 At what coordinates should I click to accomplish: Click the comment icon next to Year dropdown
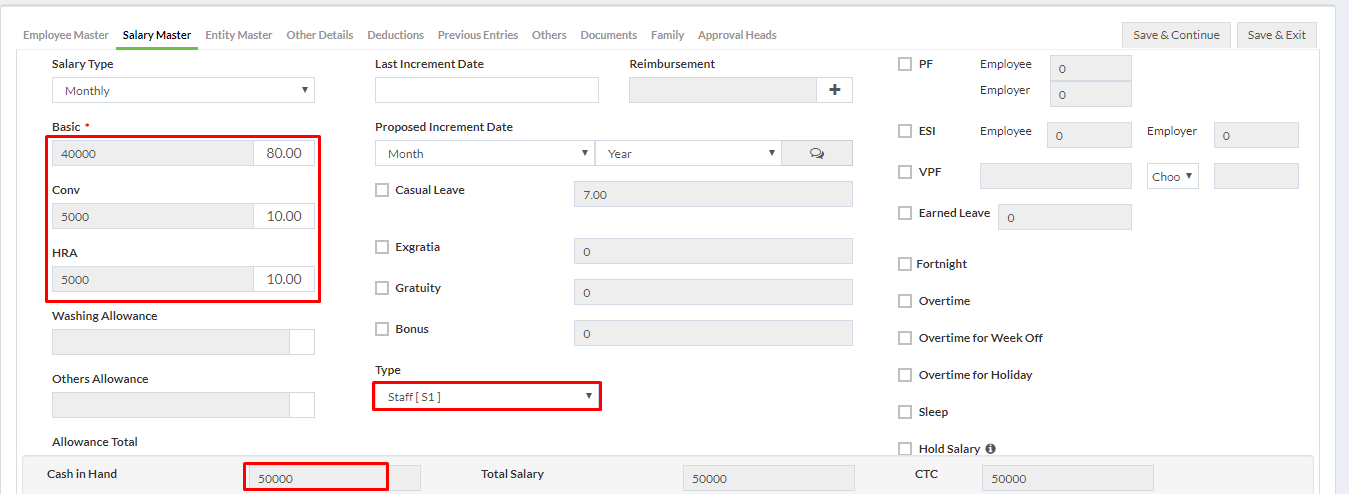click(817, 153)
